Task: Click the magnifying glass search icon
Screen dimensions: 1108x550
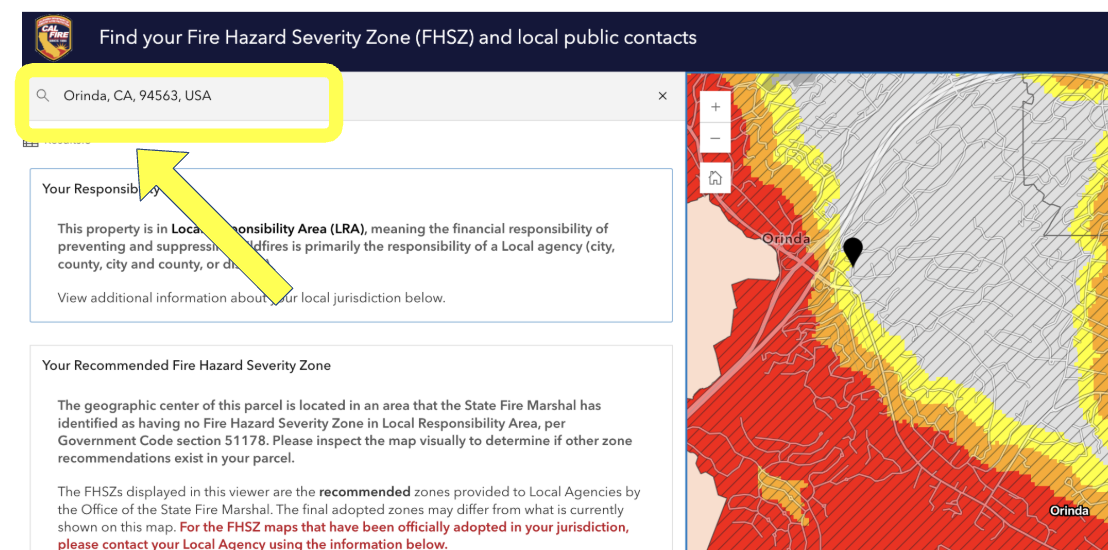Action: coord(43,96)
